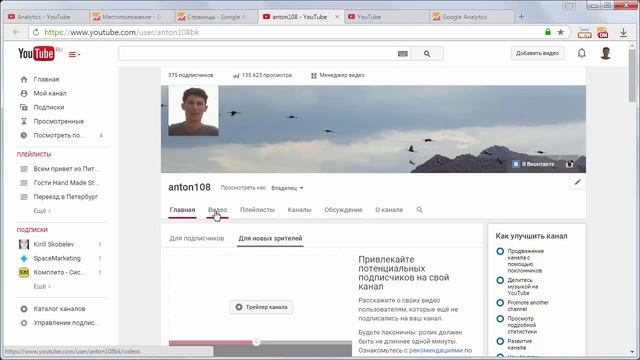Click the Трейлер канала button
The image size is (640, 360).
[261, 307]
